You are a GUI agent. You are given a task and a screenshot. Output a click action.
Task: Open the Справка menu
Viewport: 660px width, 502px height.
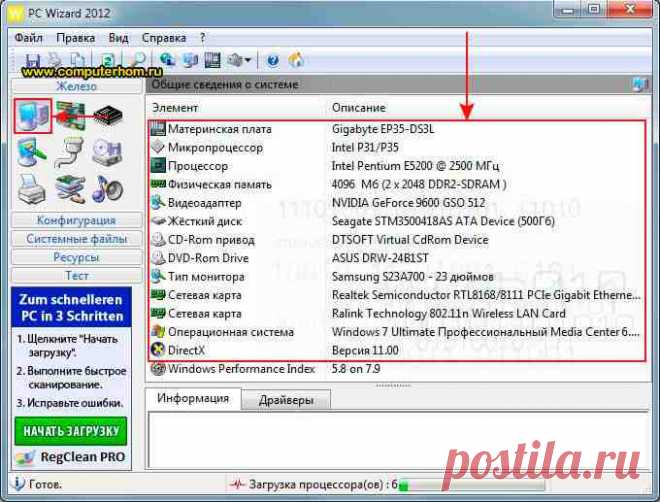point(164,38)
